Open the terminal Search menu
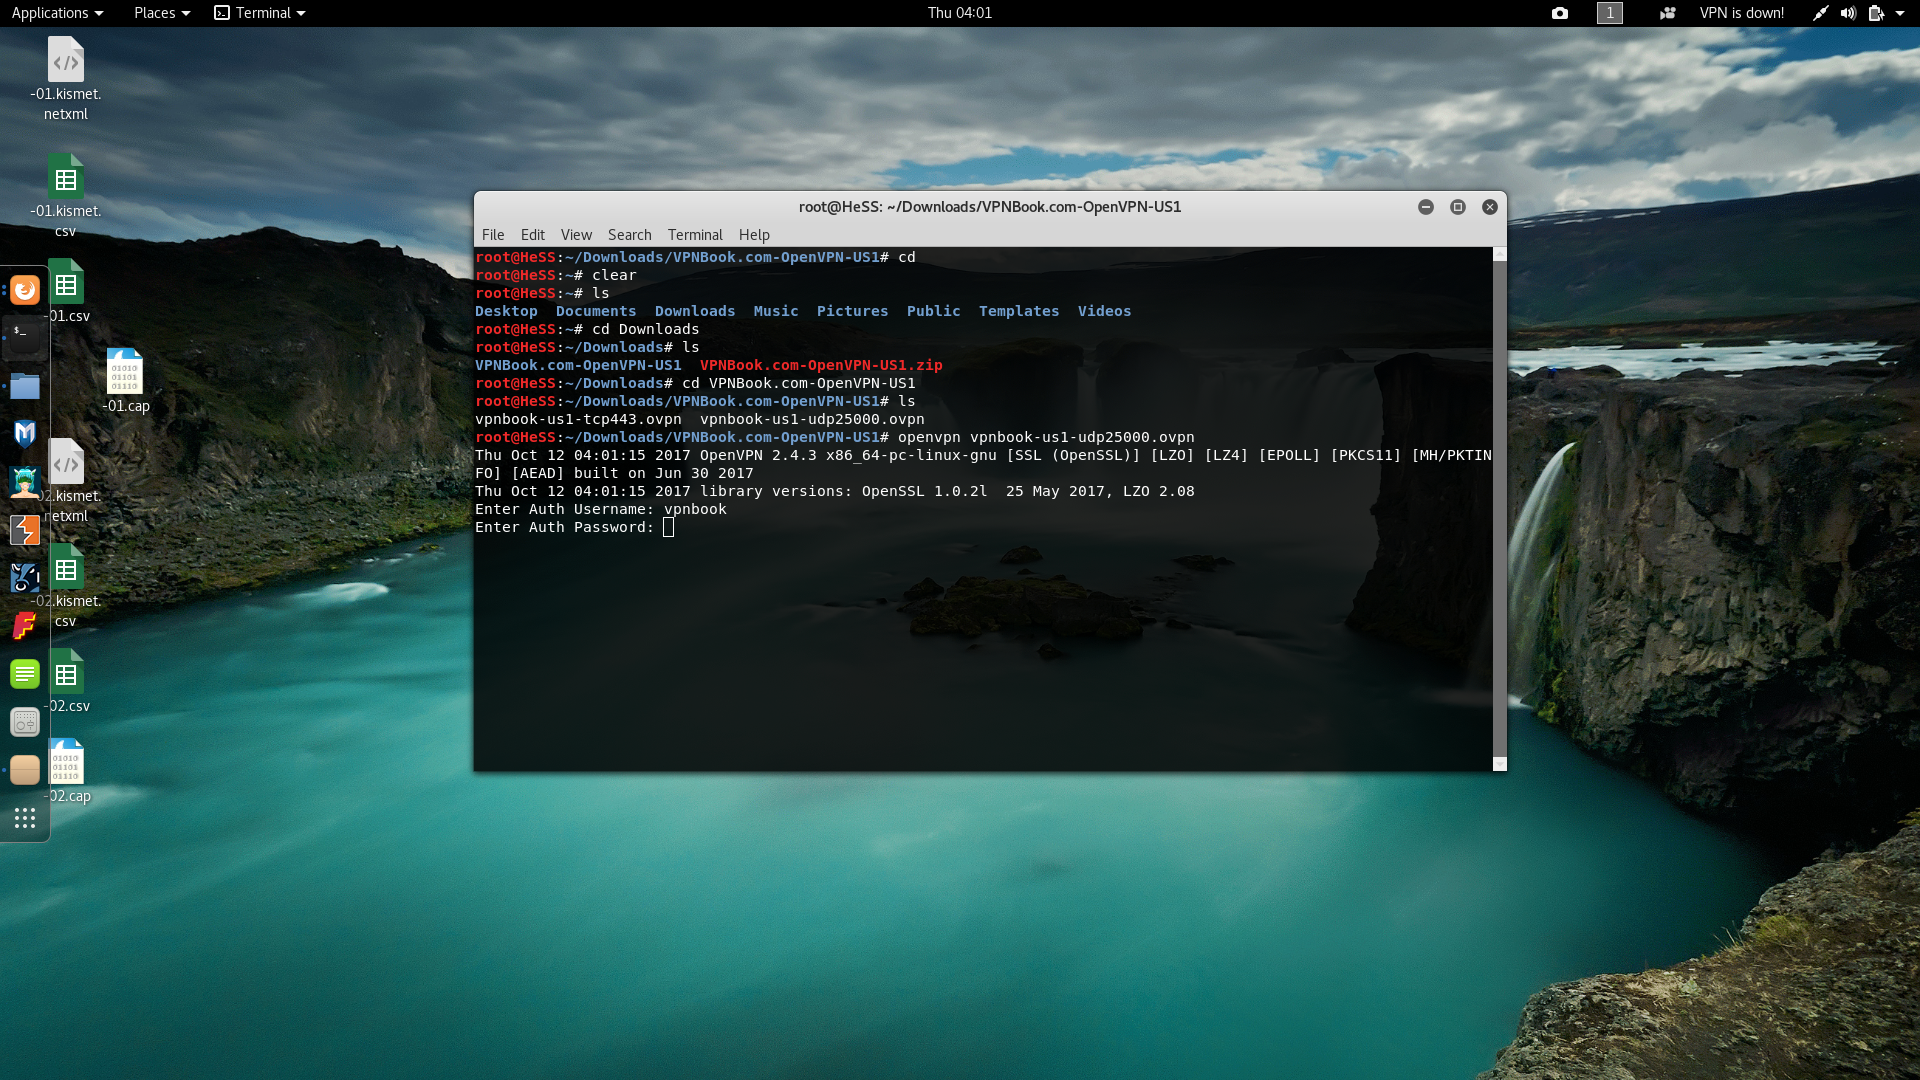The image size is (1920, 1080). click(629, 235)
